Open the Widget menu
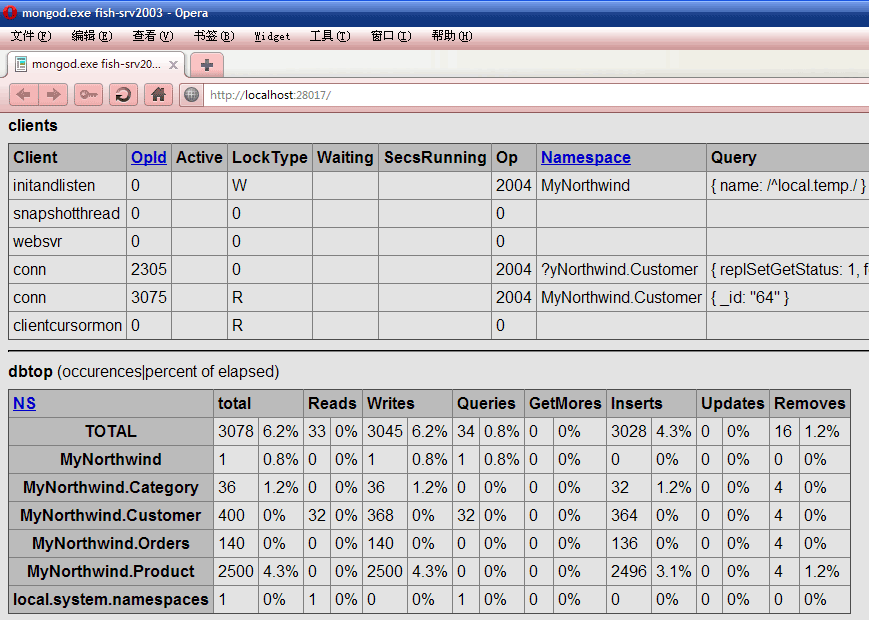This screenshot has height=620, width=869. coord(272,36)
